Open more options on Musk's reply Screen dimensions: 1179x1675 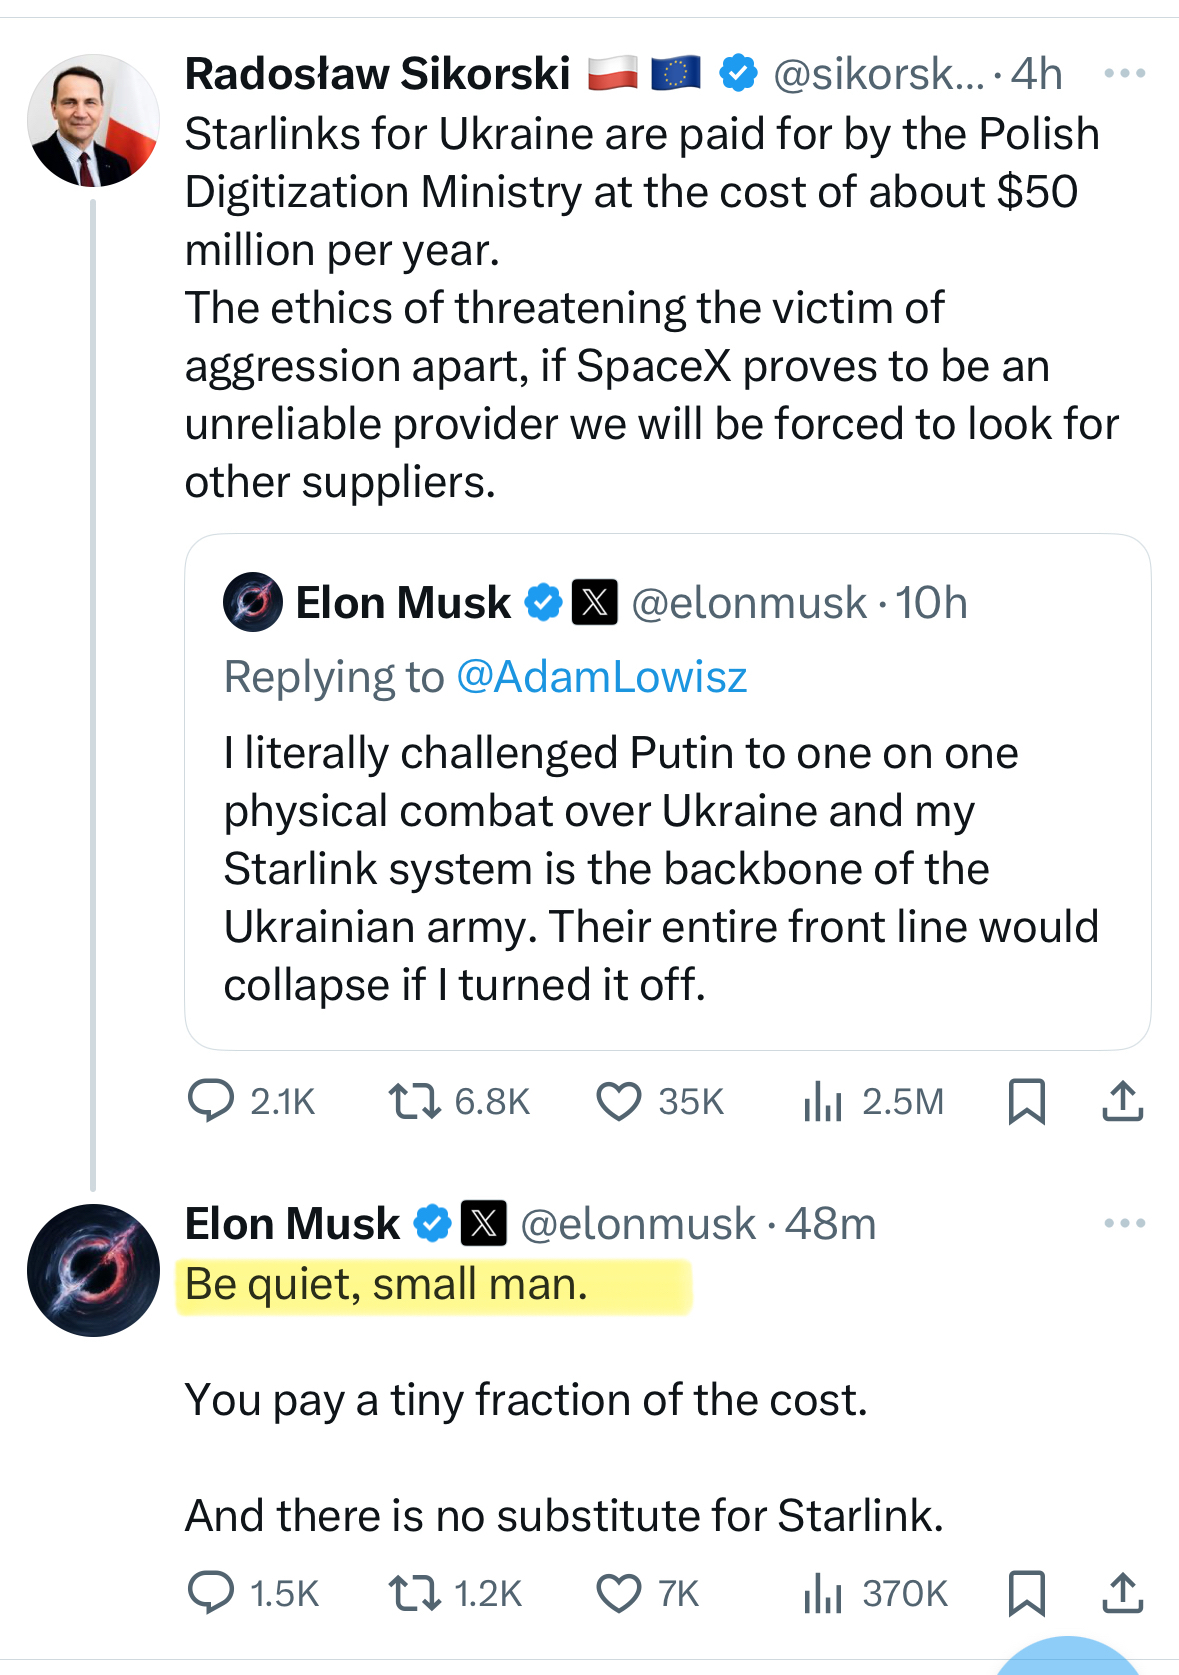tap(1124, 1223)
